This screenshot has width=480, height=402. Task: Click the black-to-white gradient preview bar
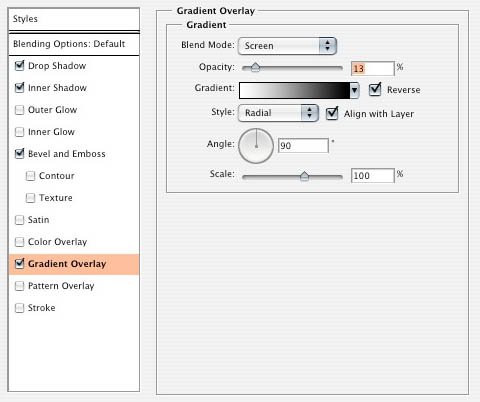[294, 90]
